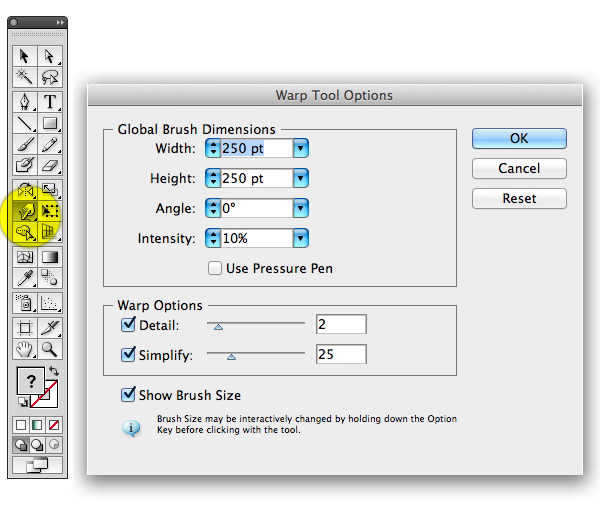This screenshot has width=600, height=510.
Task: Click the Hand tool
Action: click(x=25, y=349)
